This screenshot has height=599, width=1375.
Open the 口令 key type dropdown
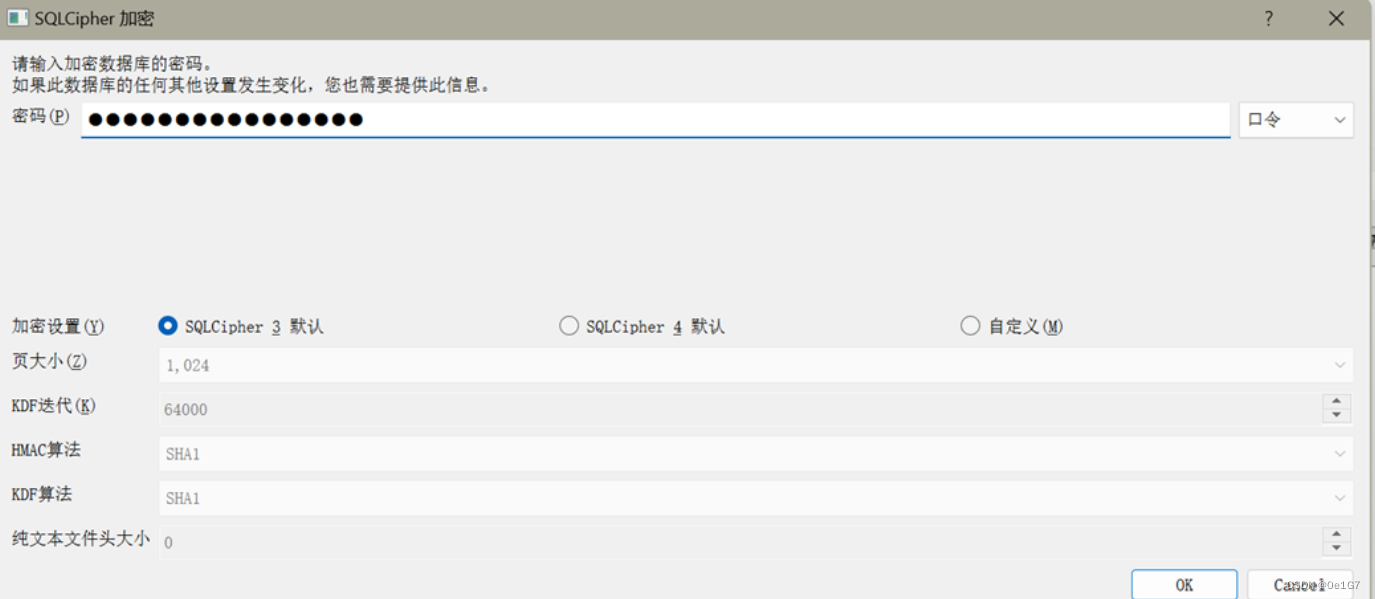click(1296, 120)
